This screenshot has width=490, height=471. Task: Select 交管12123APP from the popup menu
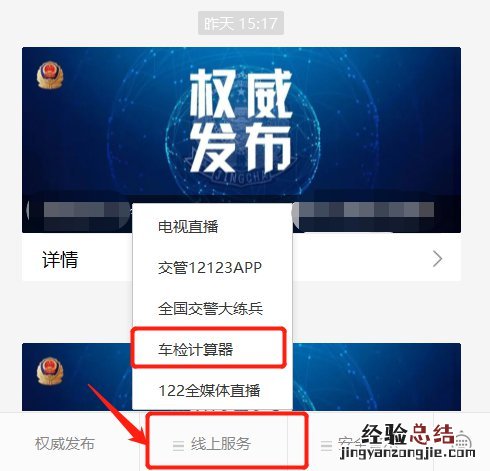pos(212,268)
